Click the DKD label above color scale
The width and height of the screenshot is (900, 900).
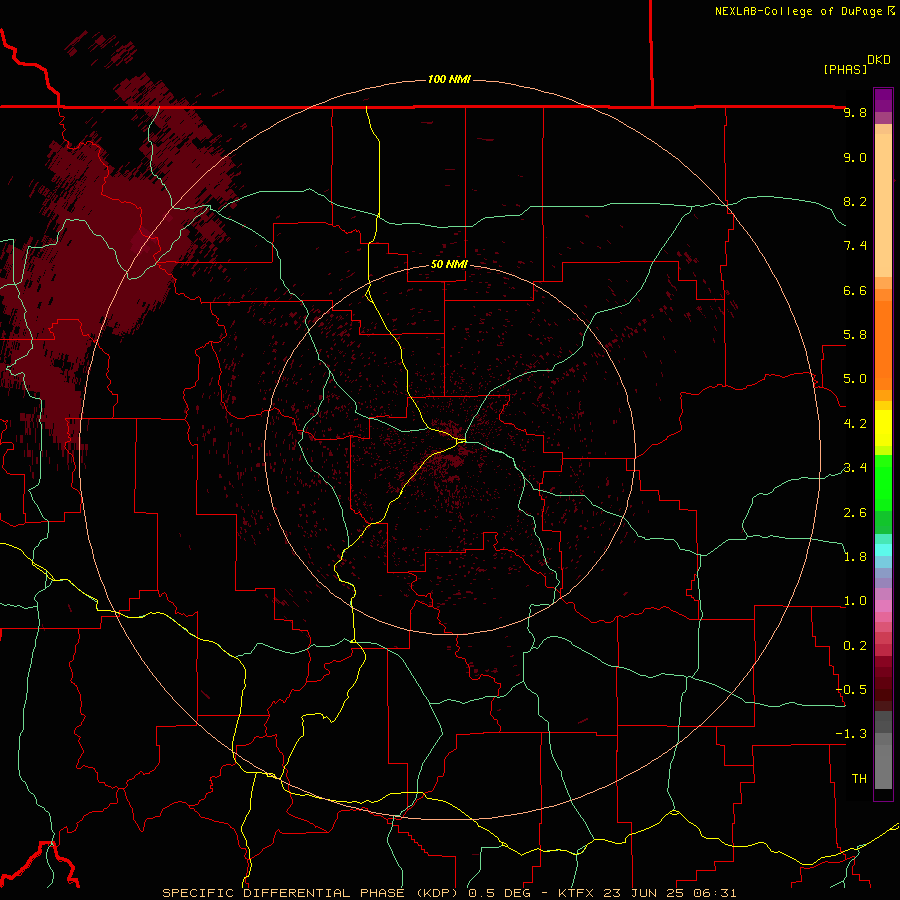pos(879,59)
